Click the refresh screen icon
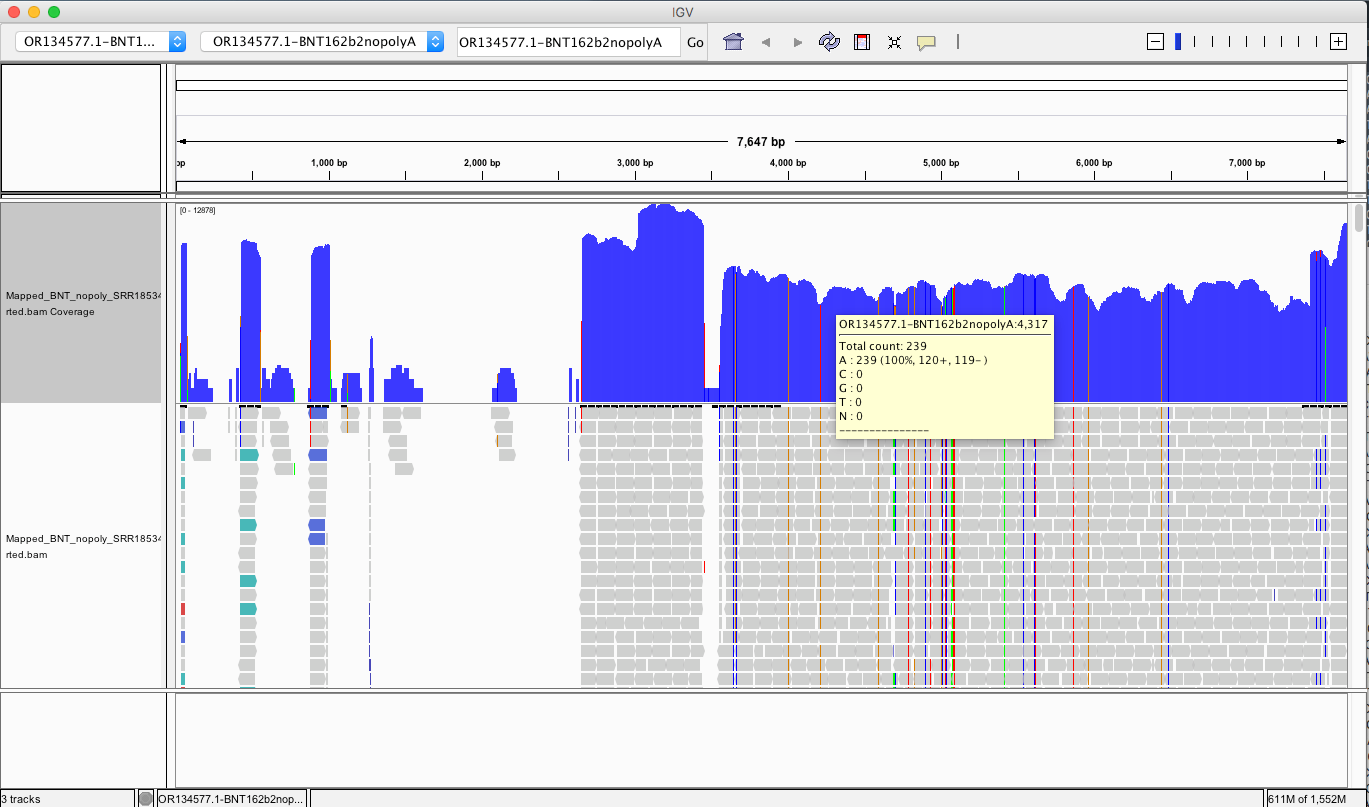The width and height of the screenshot is (1369, 807). 829,42
